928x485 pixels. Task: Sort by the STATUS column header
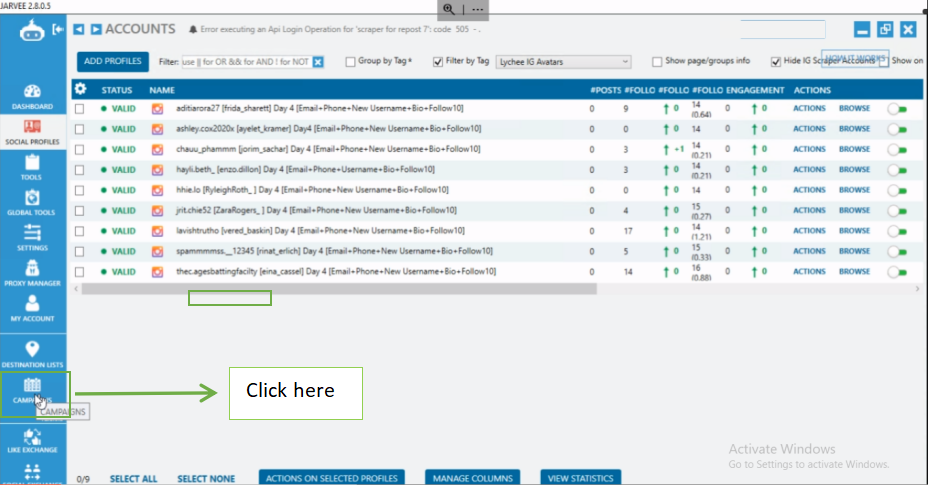[117, 90]
